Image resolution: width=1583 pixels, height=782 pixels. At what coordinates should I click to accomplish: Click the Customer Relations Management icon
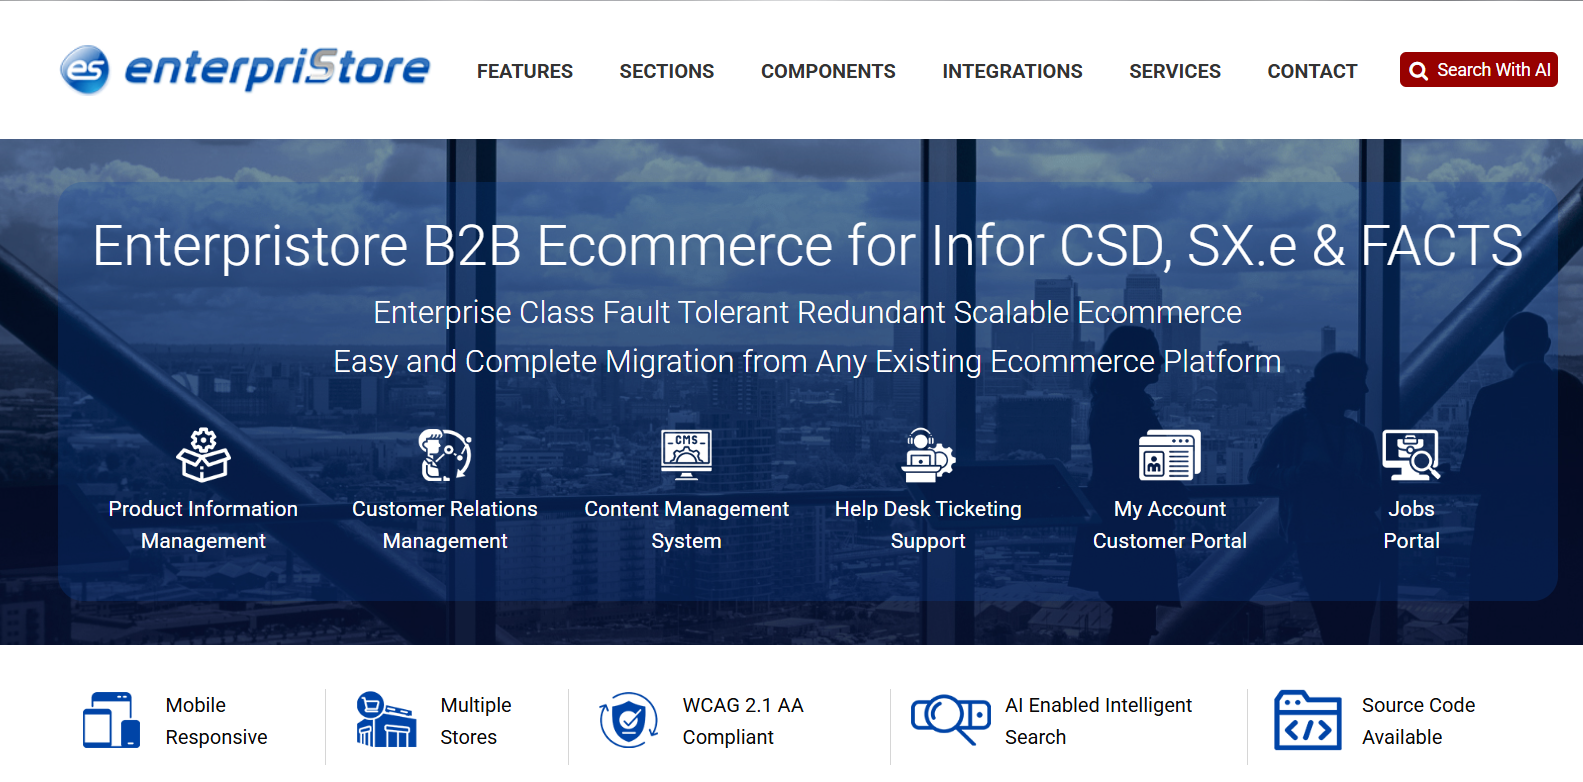click(445, 455)
